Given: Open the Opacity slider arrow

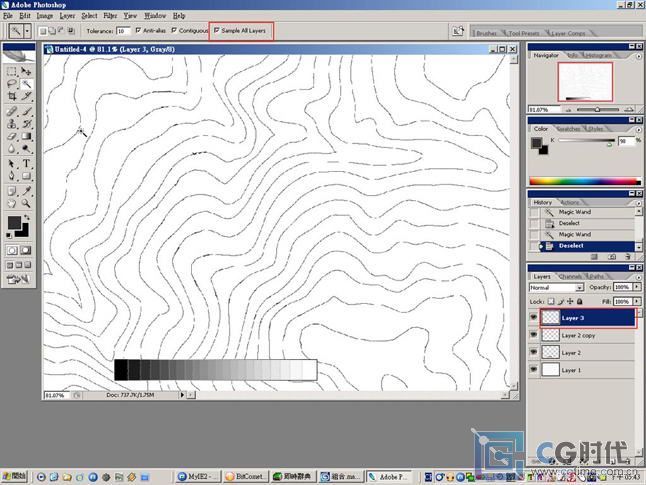Looking at the screenshot, I should pyautogui.click(x=637, y=287).
